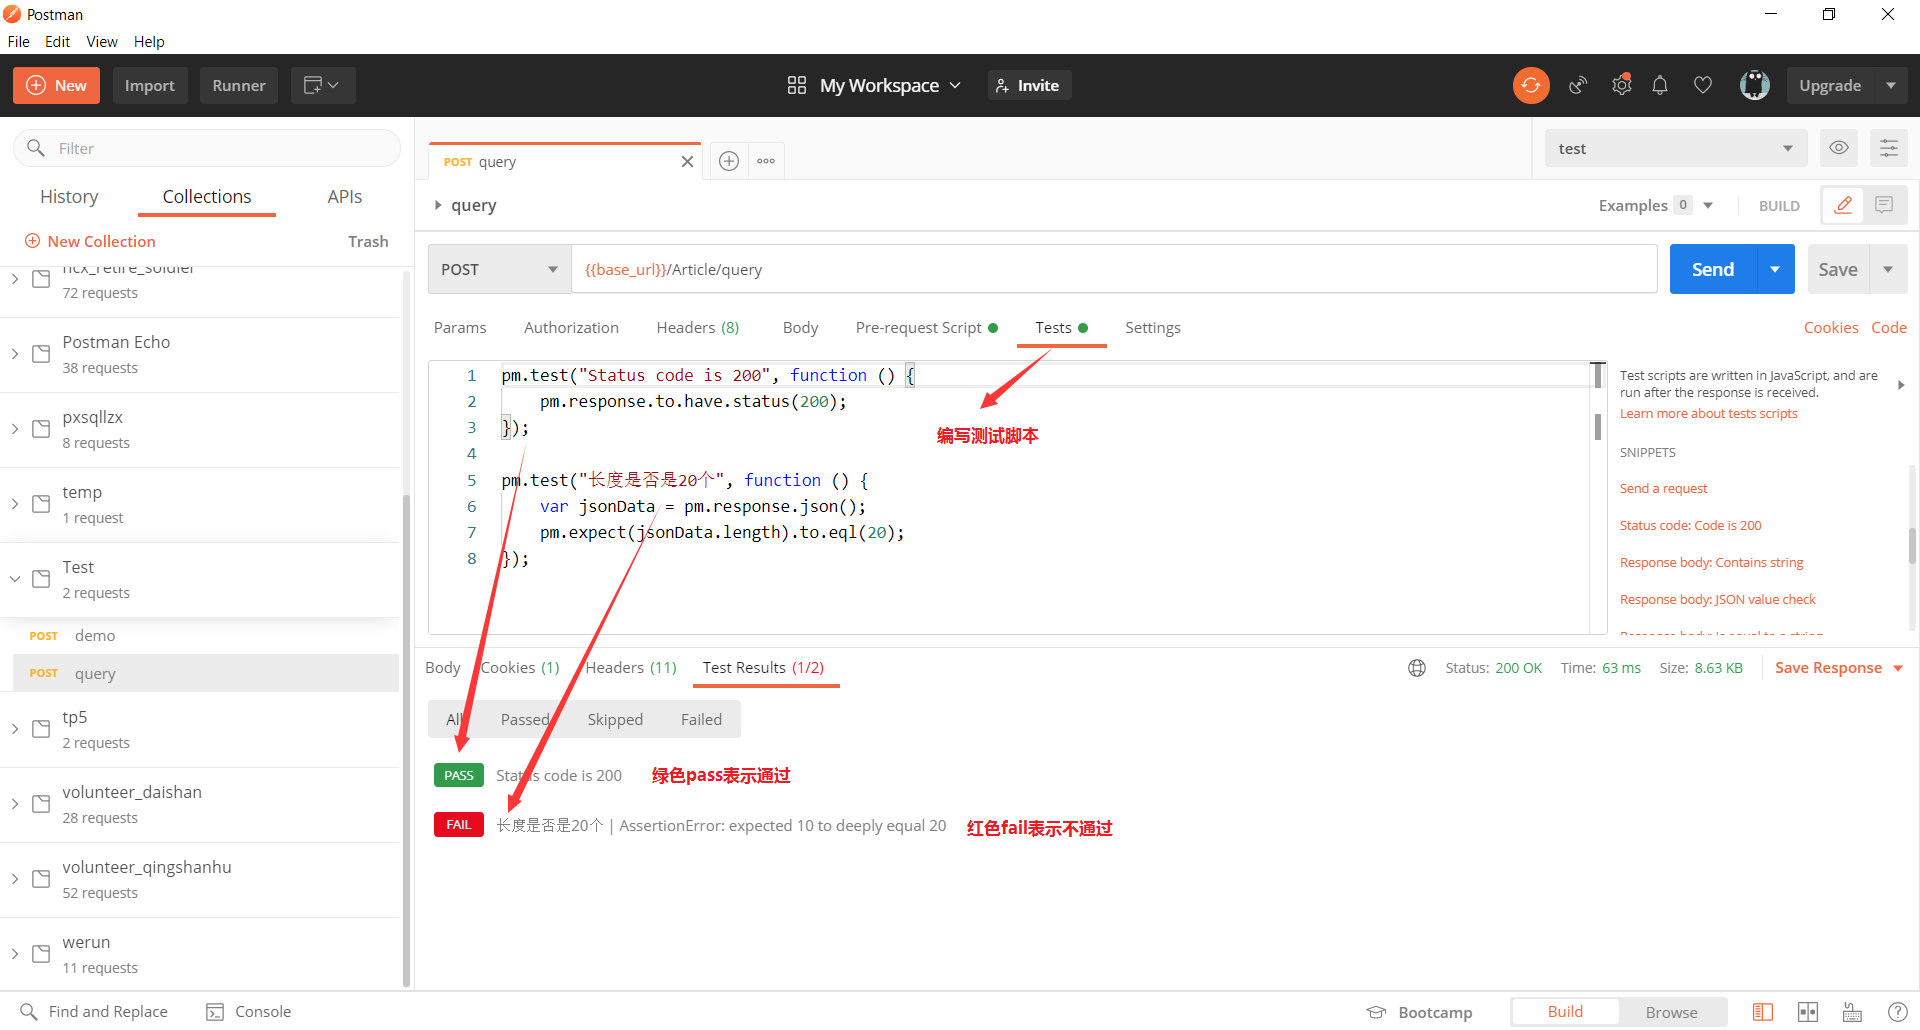Close the query request tab
Screen dimensions: 1920x1030
(687, 162)
